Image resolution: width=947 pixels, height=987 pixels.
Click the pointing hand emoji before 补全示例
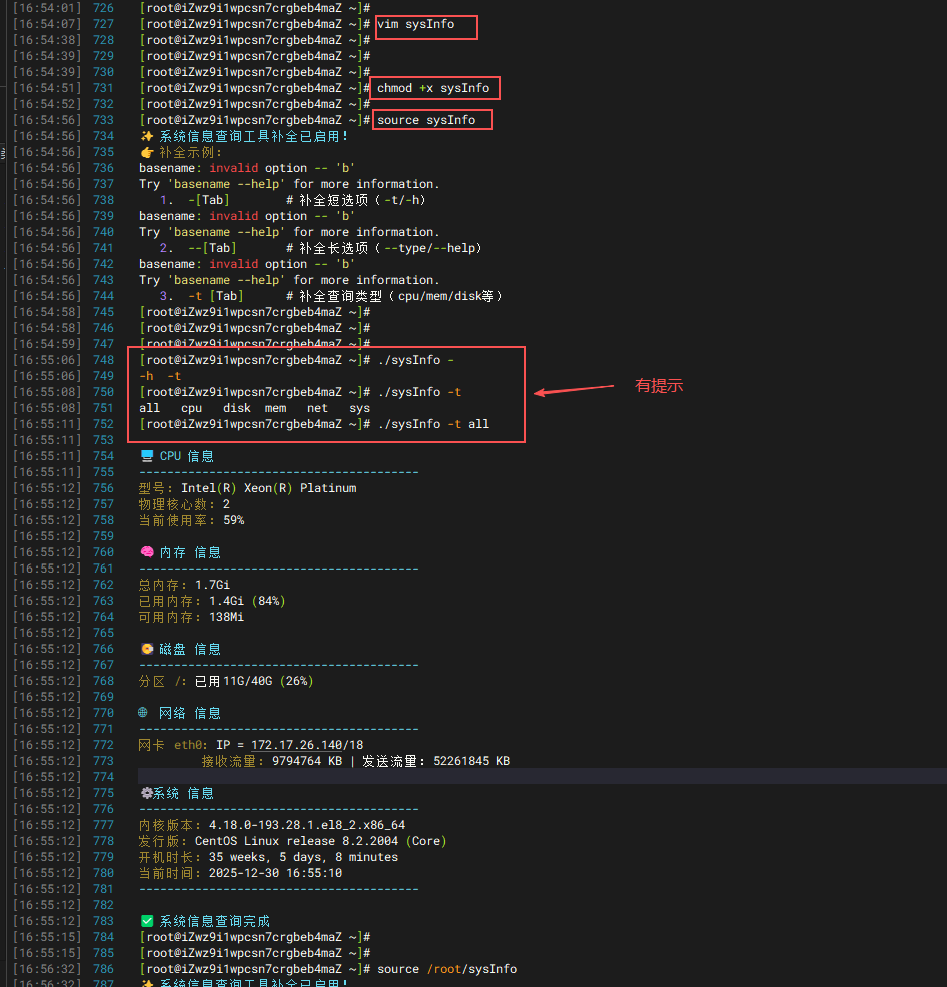click(147, 152)
